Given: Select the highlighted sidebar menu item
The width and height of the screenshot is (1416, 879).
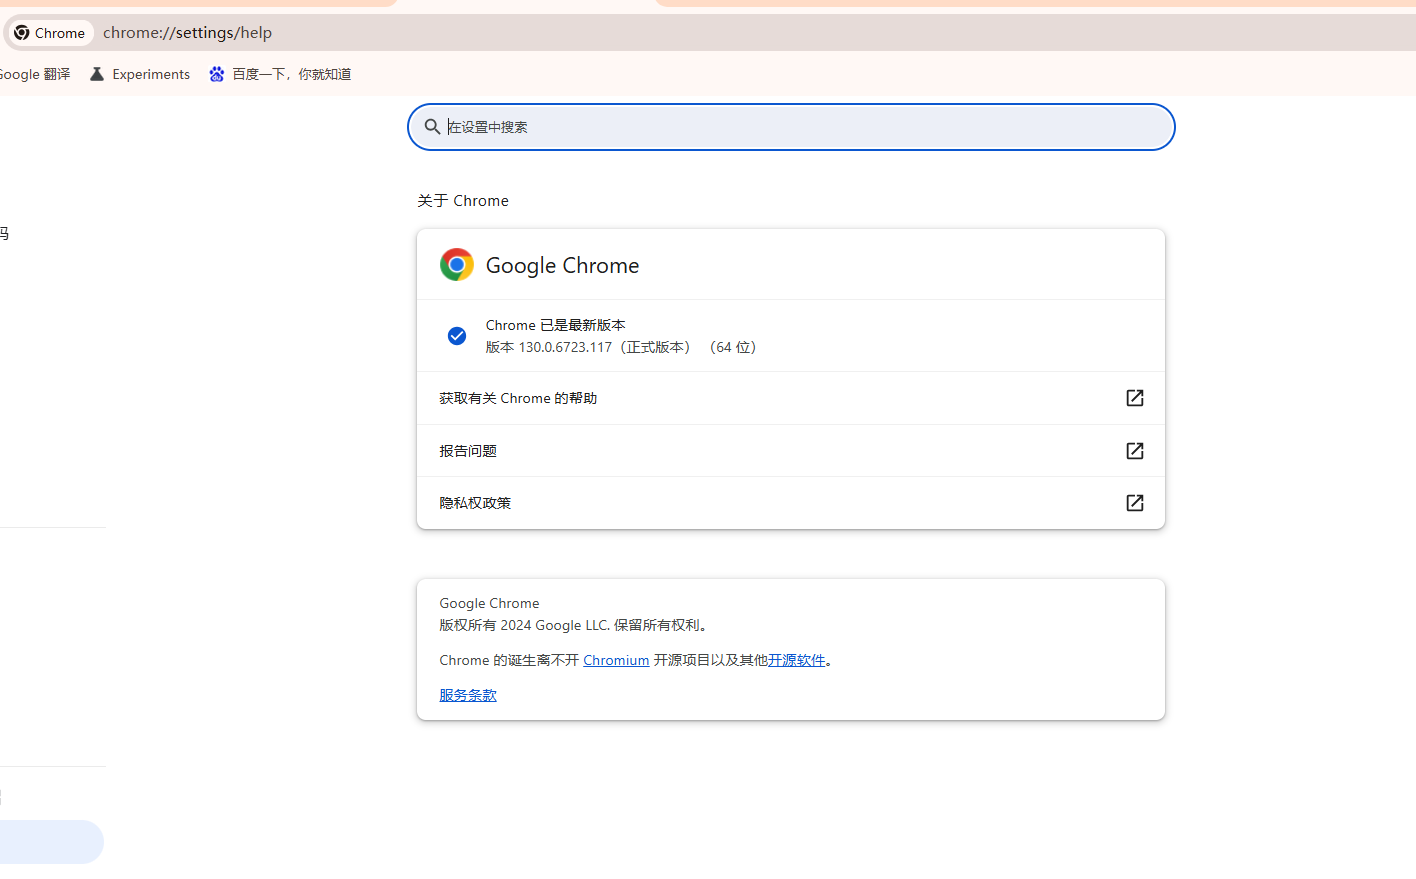Looking at the screenshot, I should (52, 842).
